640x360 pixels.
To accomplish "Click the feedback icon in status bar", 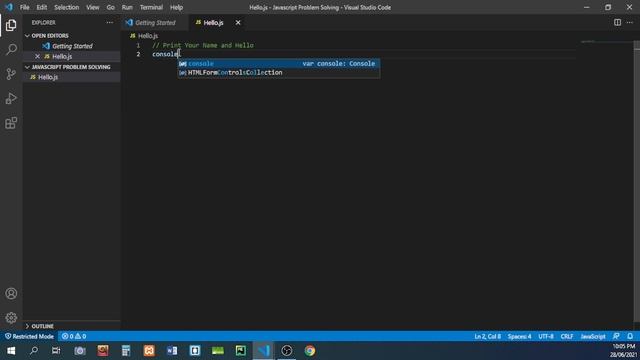I will tap(616, 336).
